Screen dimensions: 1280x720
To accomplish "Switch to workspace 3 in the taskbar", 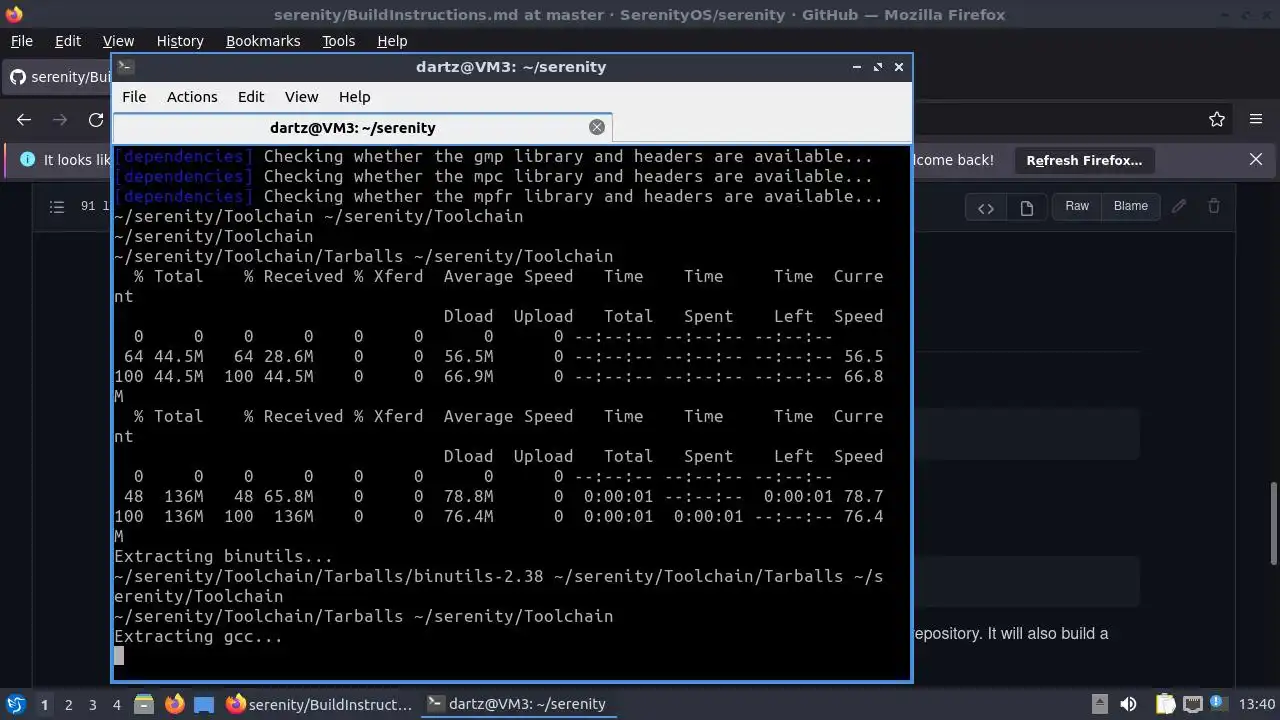I will click(x=92, y=704).
